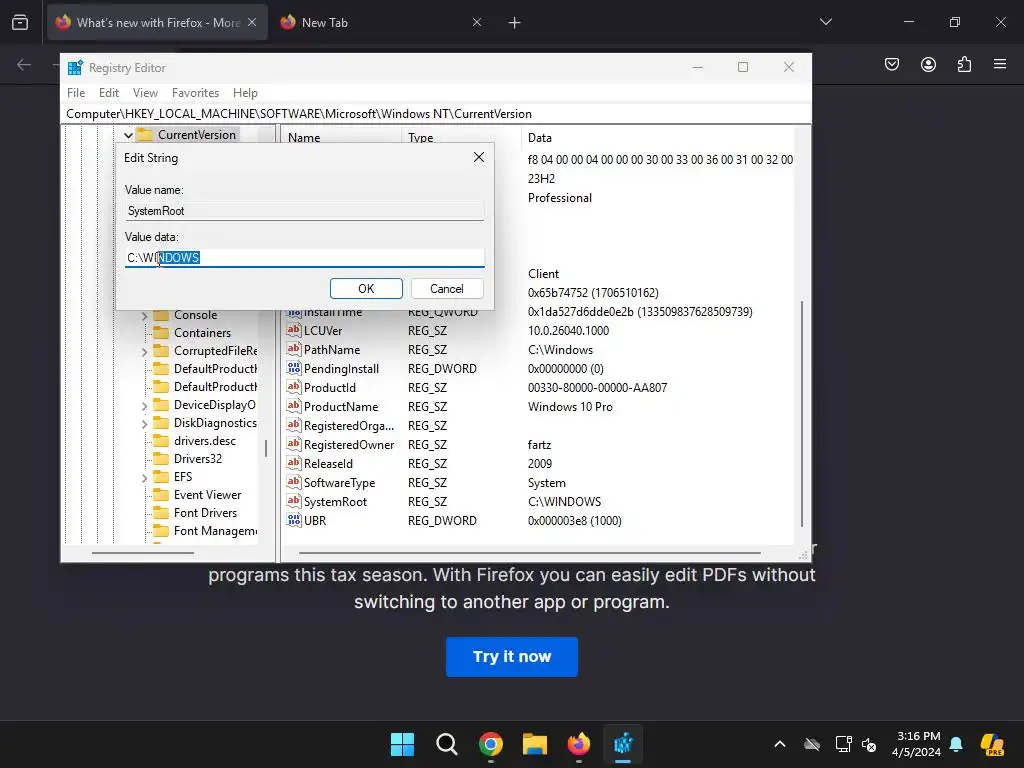Select the Font Drivers key
Screen dimensions: 1024x768
click(205, 513)
